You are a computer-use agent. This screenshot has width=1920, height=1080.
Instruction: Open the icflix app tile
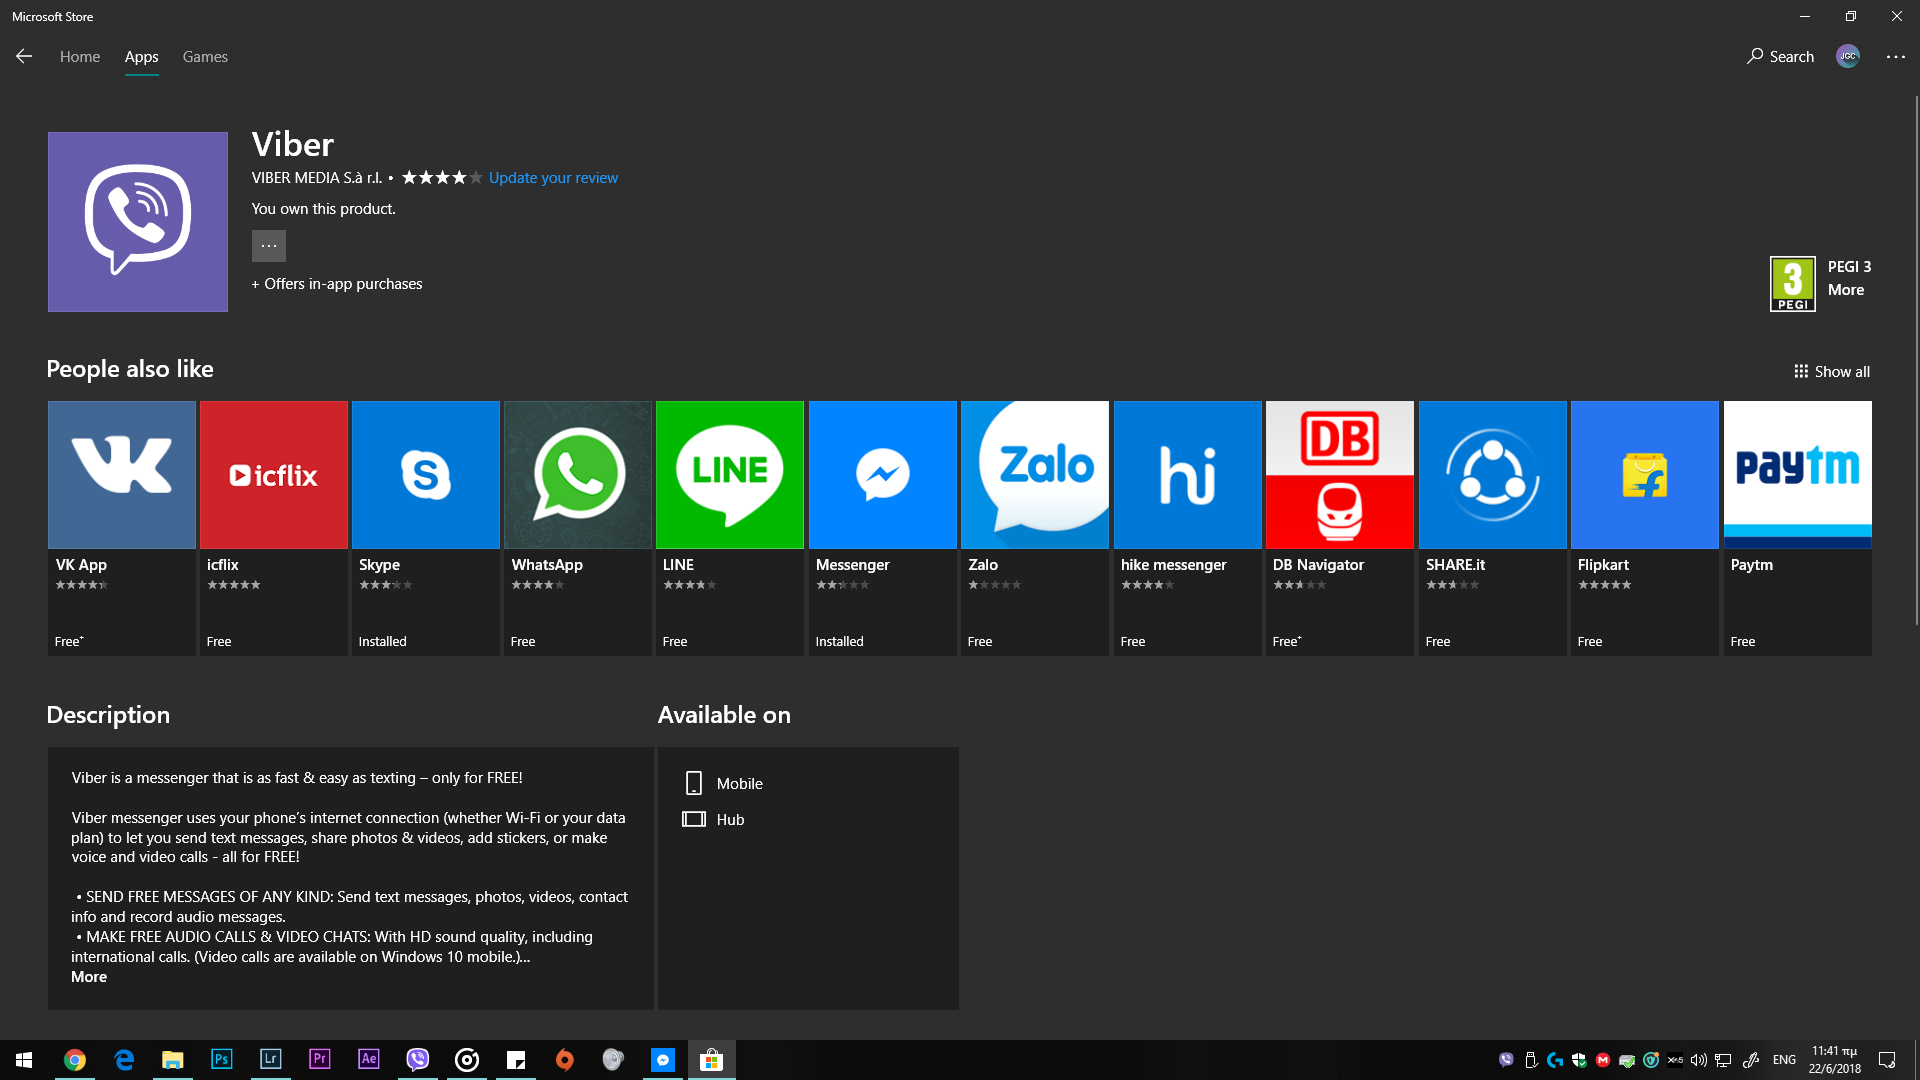click(x=274, y=528)
